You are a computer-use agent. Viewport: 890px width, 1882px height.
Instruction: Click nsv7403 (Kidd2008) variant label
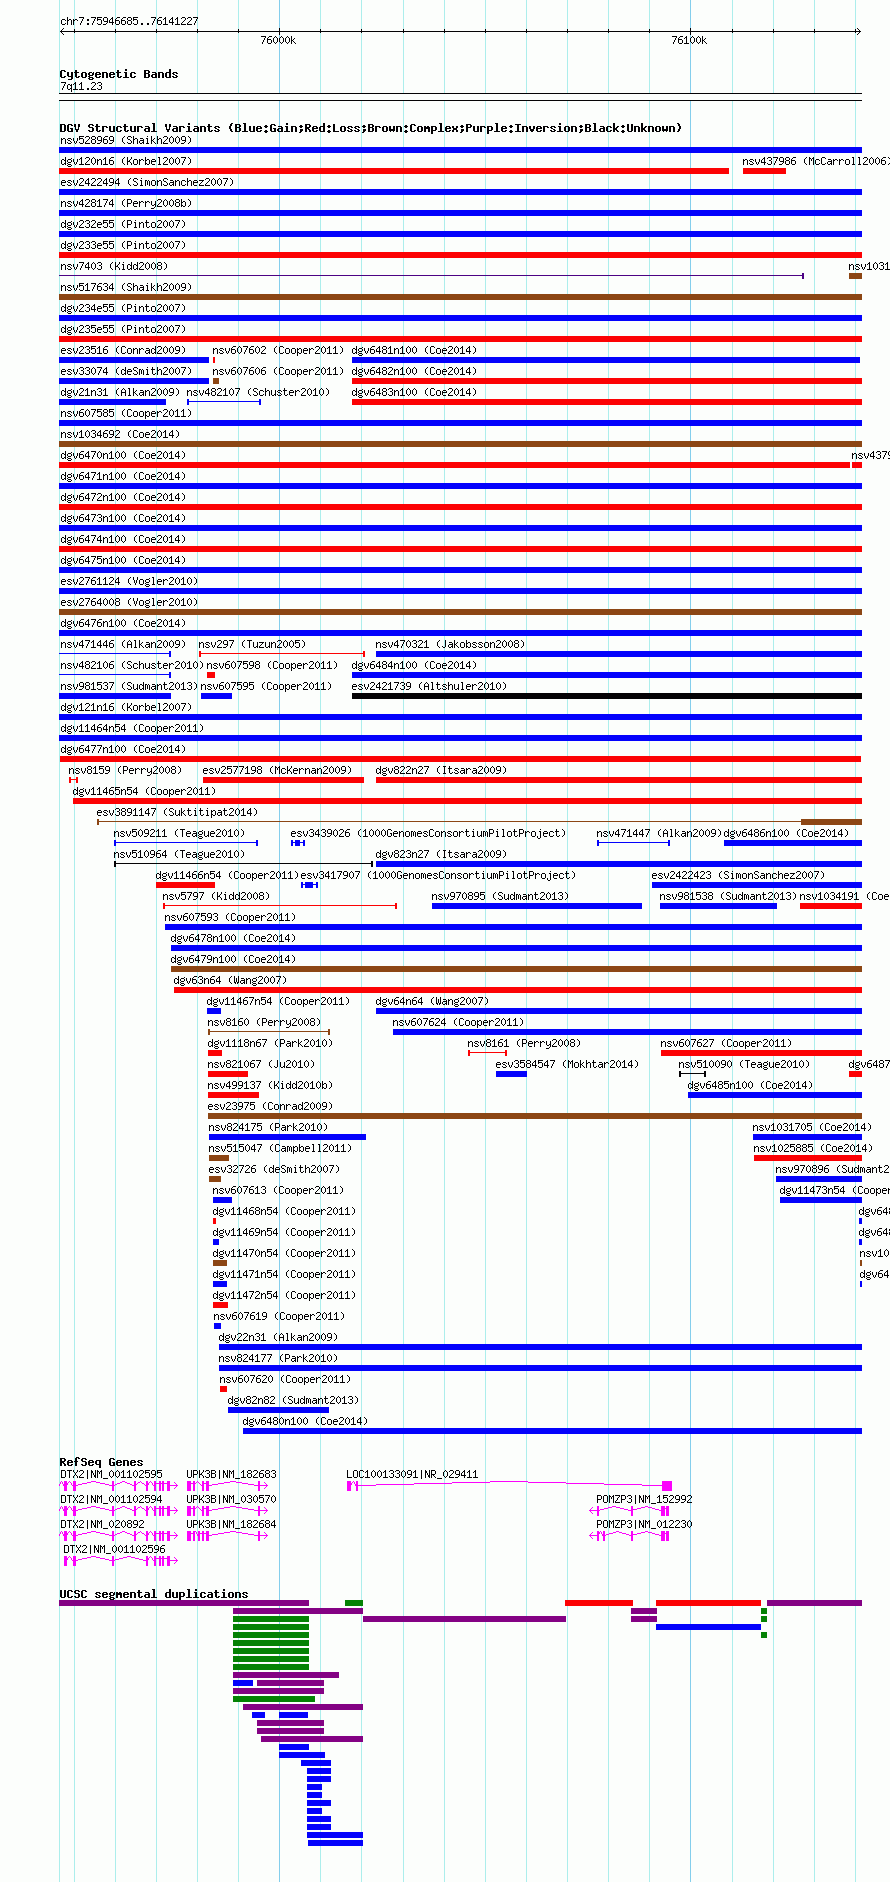pyautogui.click(x=114, y=266)
